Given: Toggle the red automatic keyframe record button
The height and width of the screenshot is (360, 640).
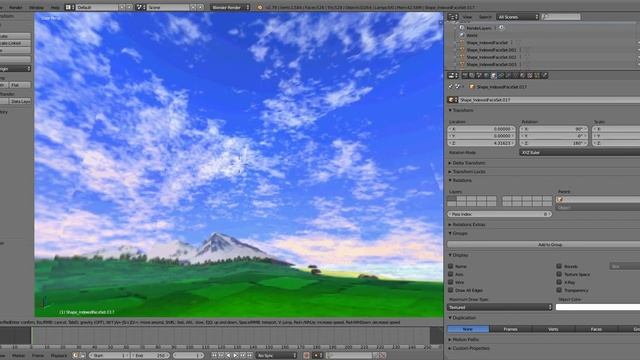Looking at the screenshot, I should 306,356.
